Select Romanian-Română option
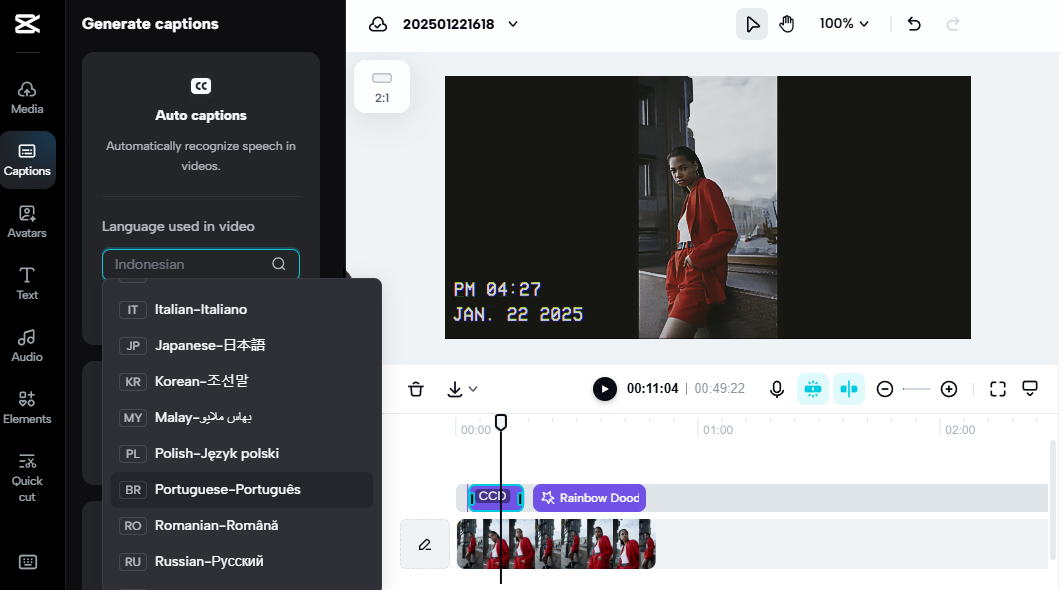 [242, 526]
